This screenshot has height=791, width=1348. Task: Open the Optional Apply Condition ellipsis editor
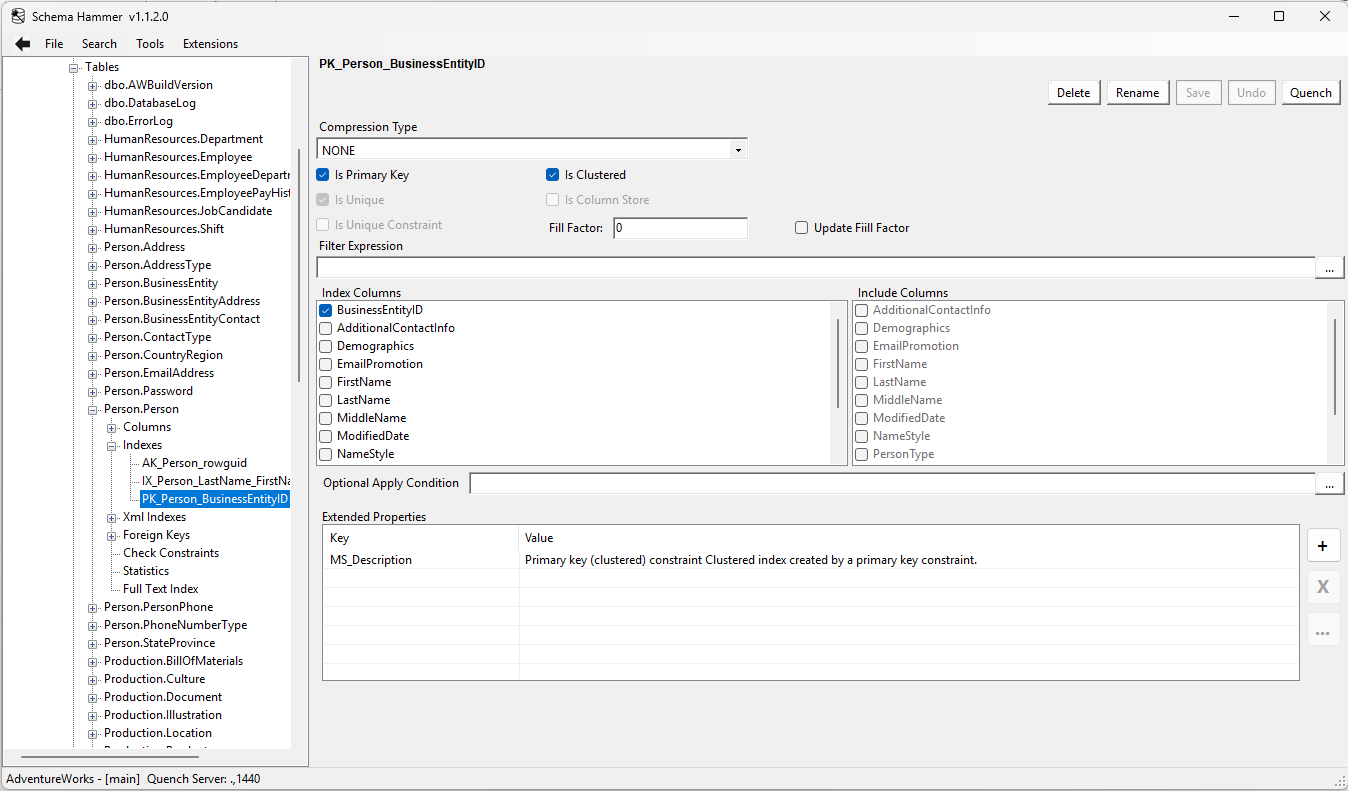(1329, 483)
